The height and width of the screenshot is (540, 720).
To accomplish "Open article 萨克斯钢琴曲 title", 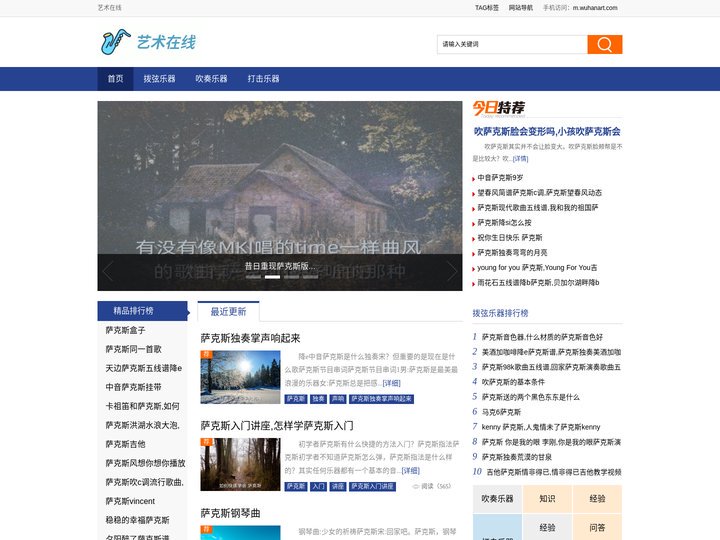I will point(231,513).
